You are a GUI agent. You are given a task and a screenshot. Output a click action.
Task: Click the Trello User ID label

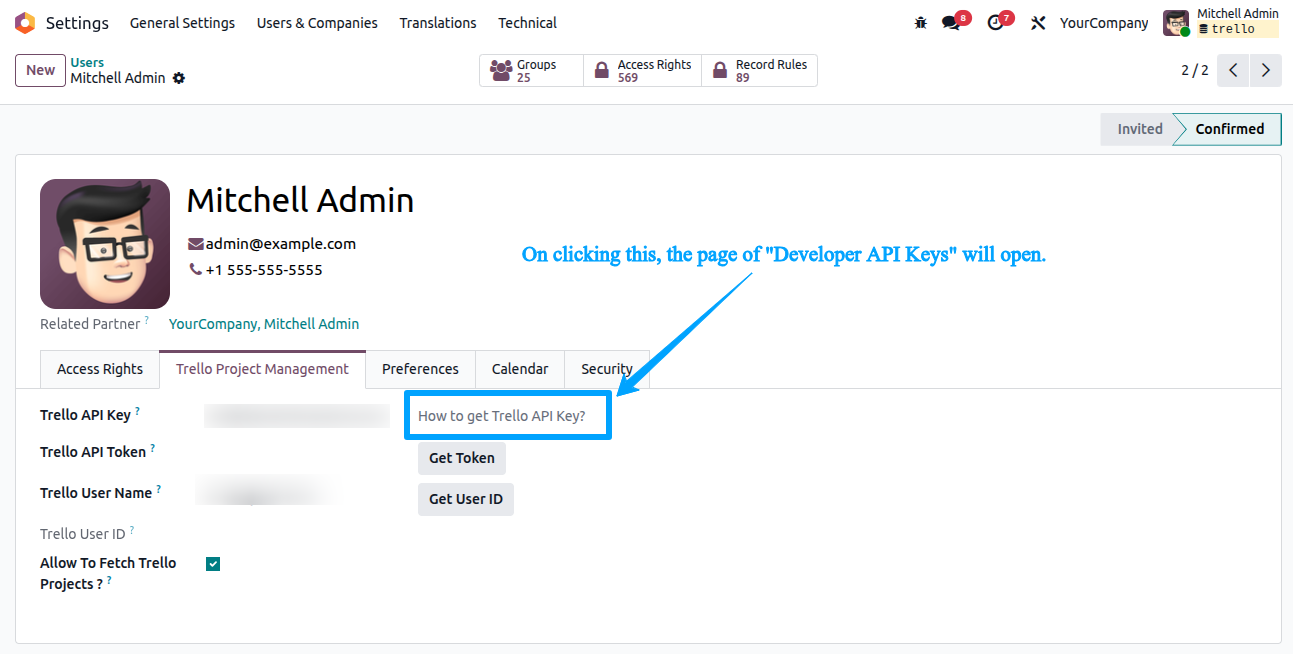coord(83,534)
